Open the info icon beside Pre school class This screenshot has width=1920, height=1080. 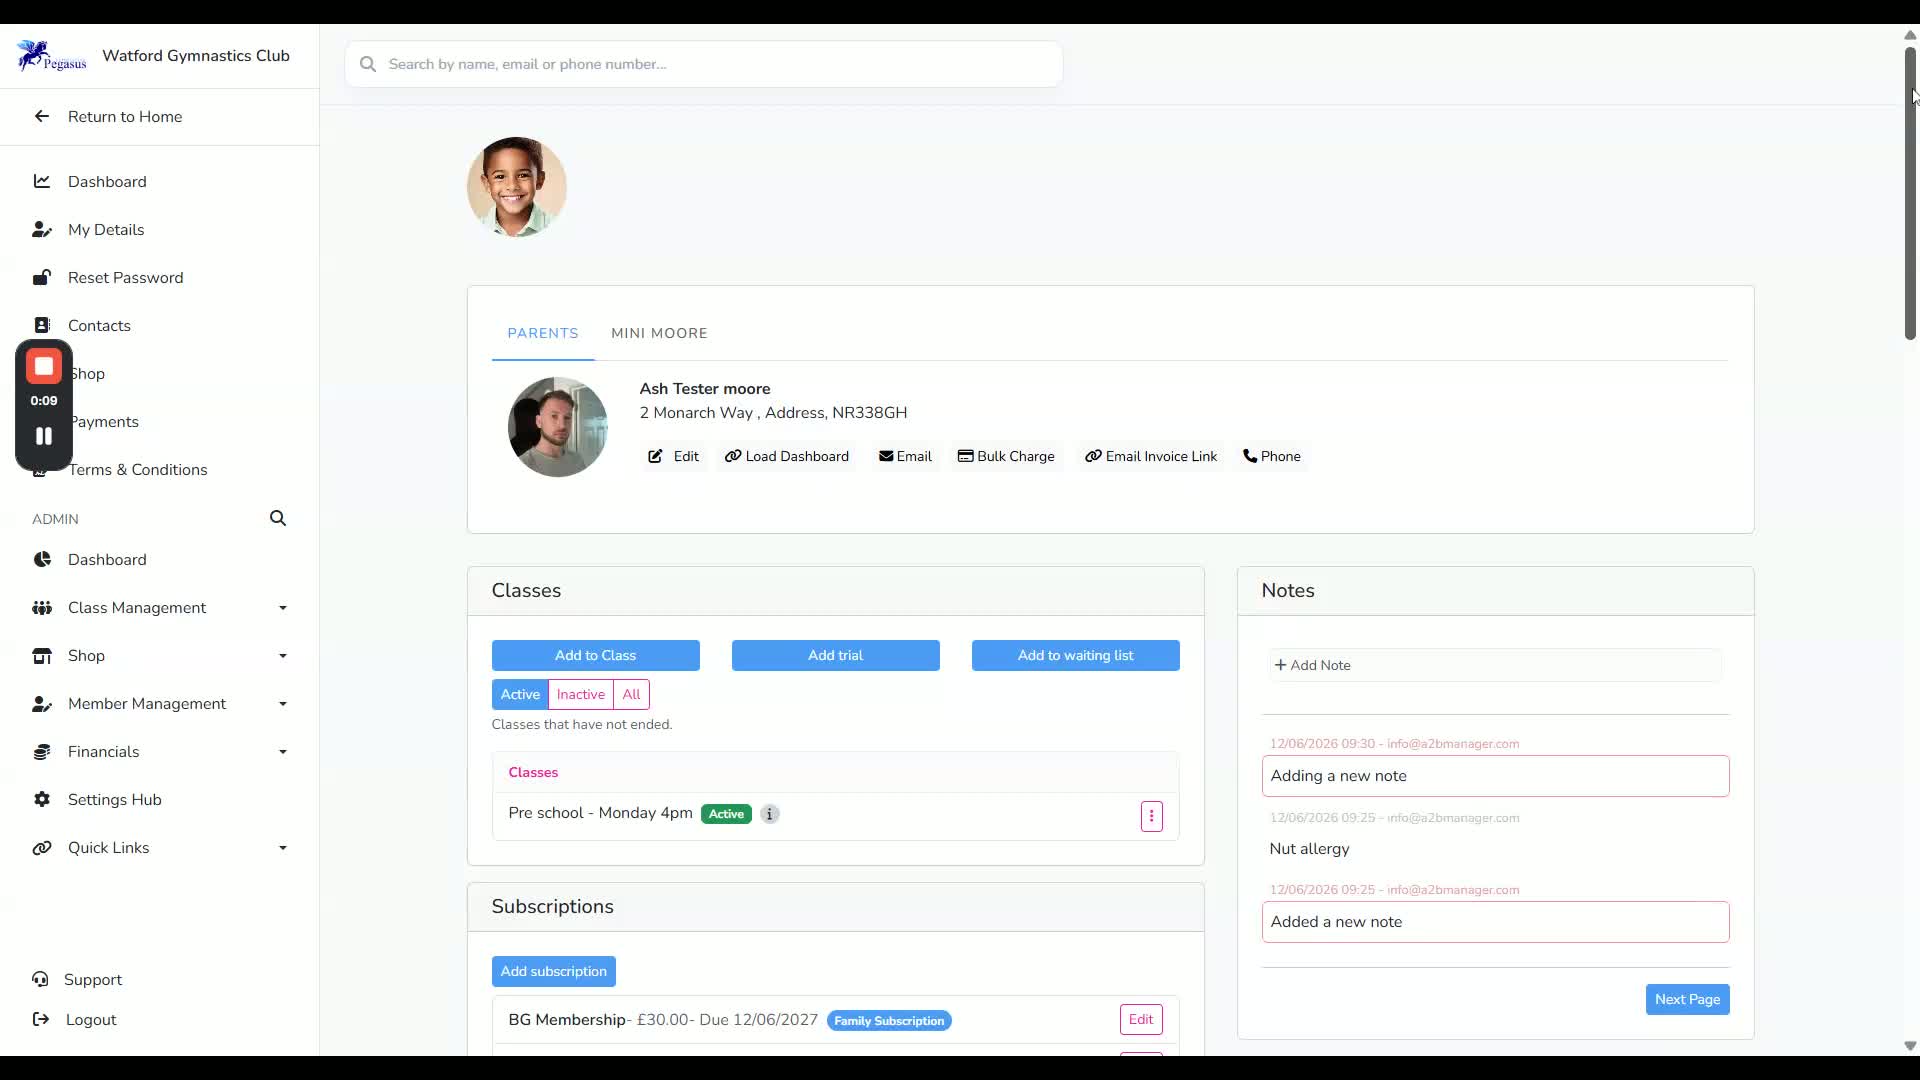pyautogui.click(x=769, y=814)
